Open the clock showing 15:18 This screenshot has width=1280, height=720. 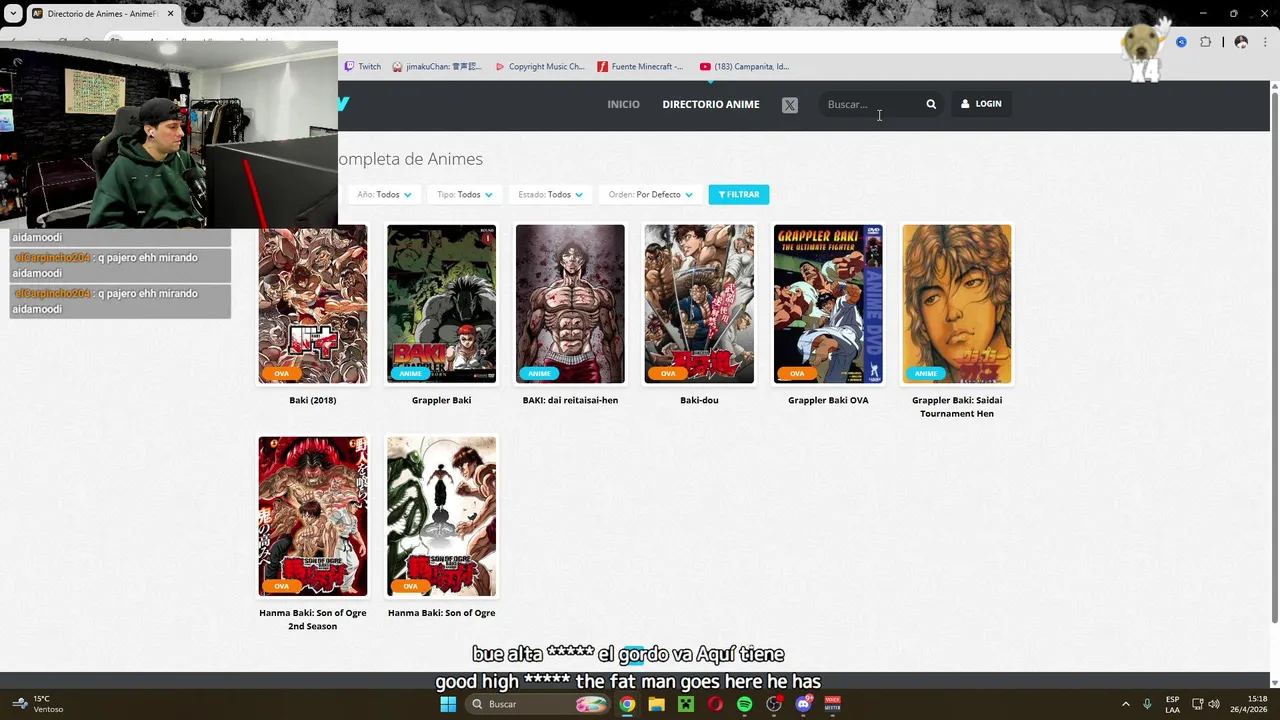tap(1247, 704)
